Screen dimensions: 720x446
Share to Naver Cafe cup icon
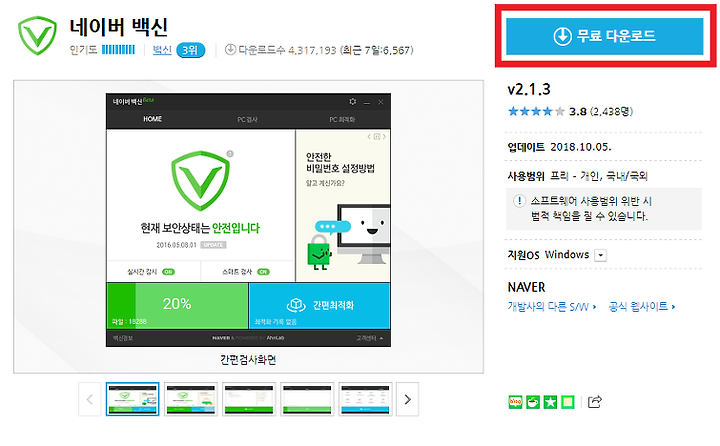(533, 402)
